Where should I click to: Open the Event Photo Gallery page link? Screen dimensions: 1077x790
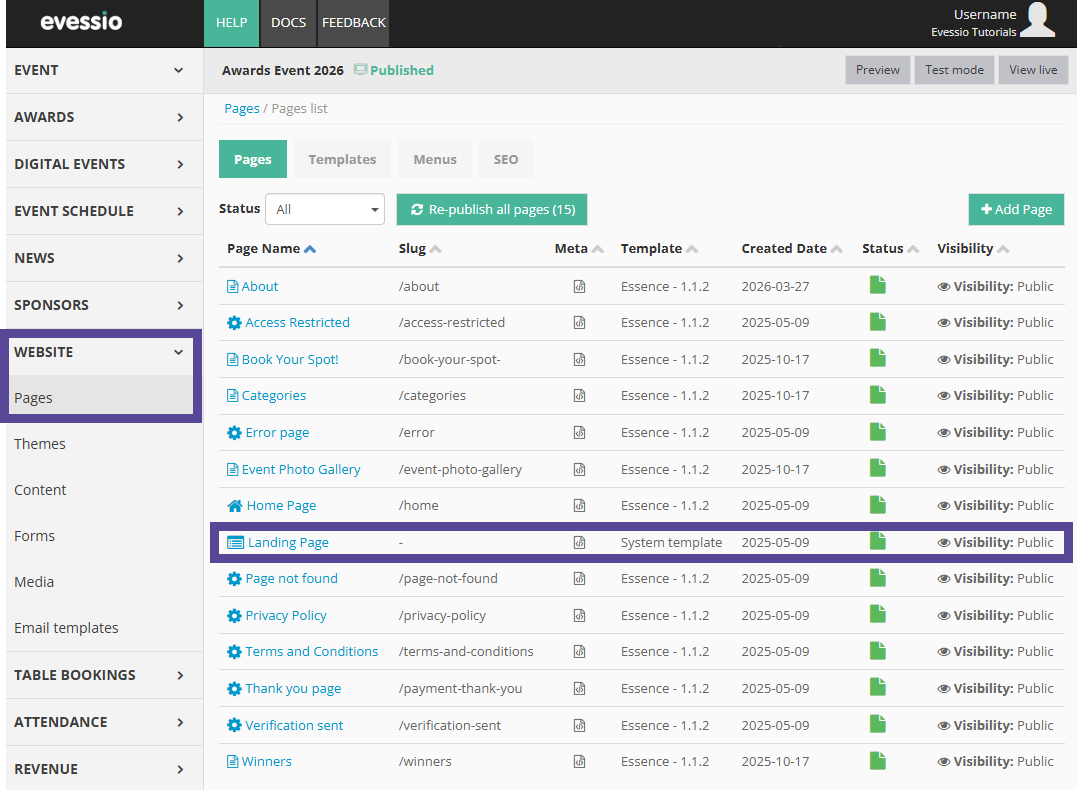tap(300, 469)
